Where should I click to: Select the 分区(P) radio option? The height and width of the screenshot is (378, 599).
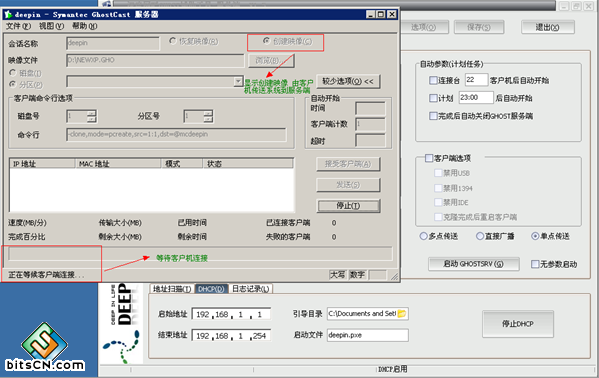(x=13, y=84)
